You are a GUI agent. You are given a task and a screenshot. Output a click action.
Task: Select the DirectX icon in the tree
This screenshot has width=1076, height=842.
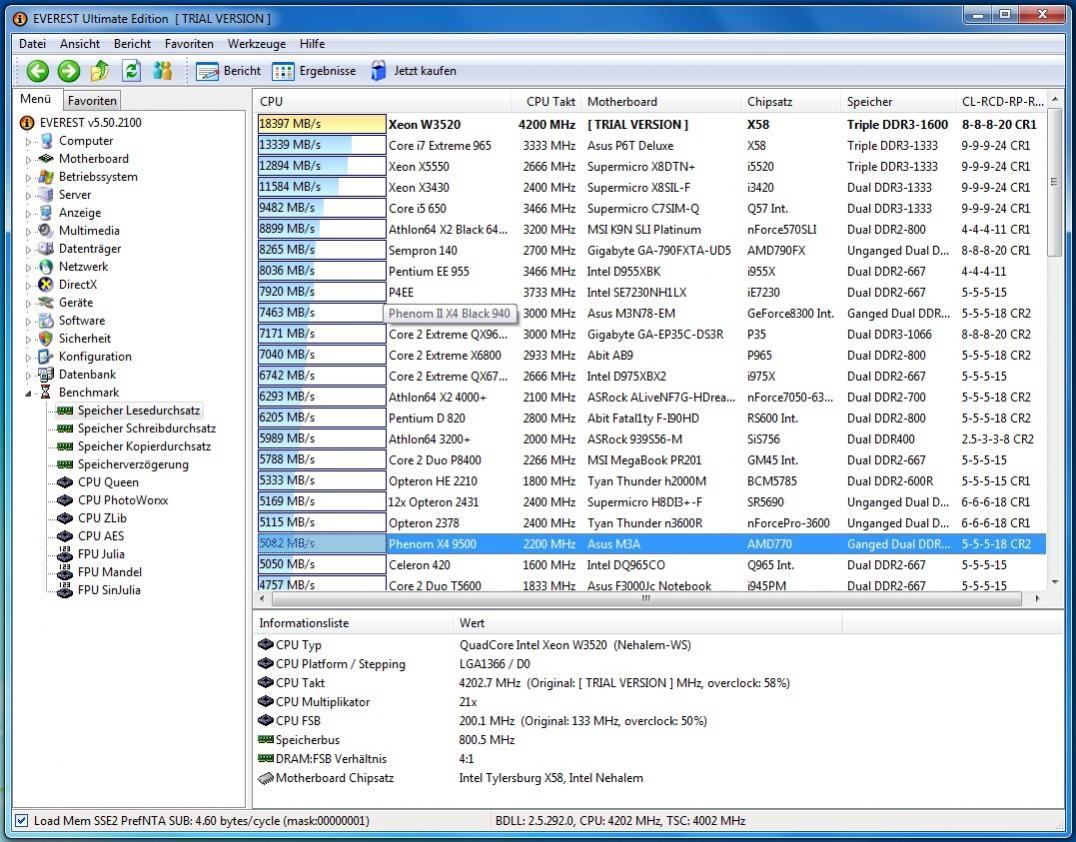pos(47,284)
